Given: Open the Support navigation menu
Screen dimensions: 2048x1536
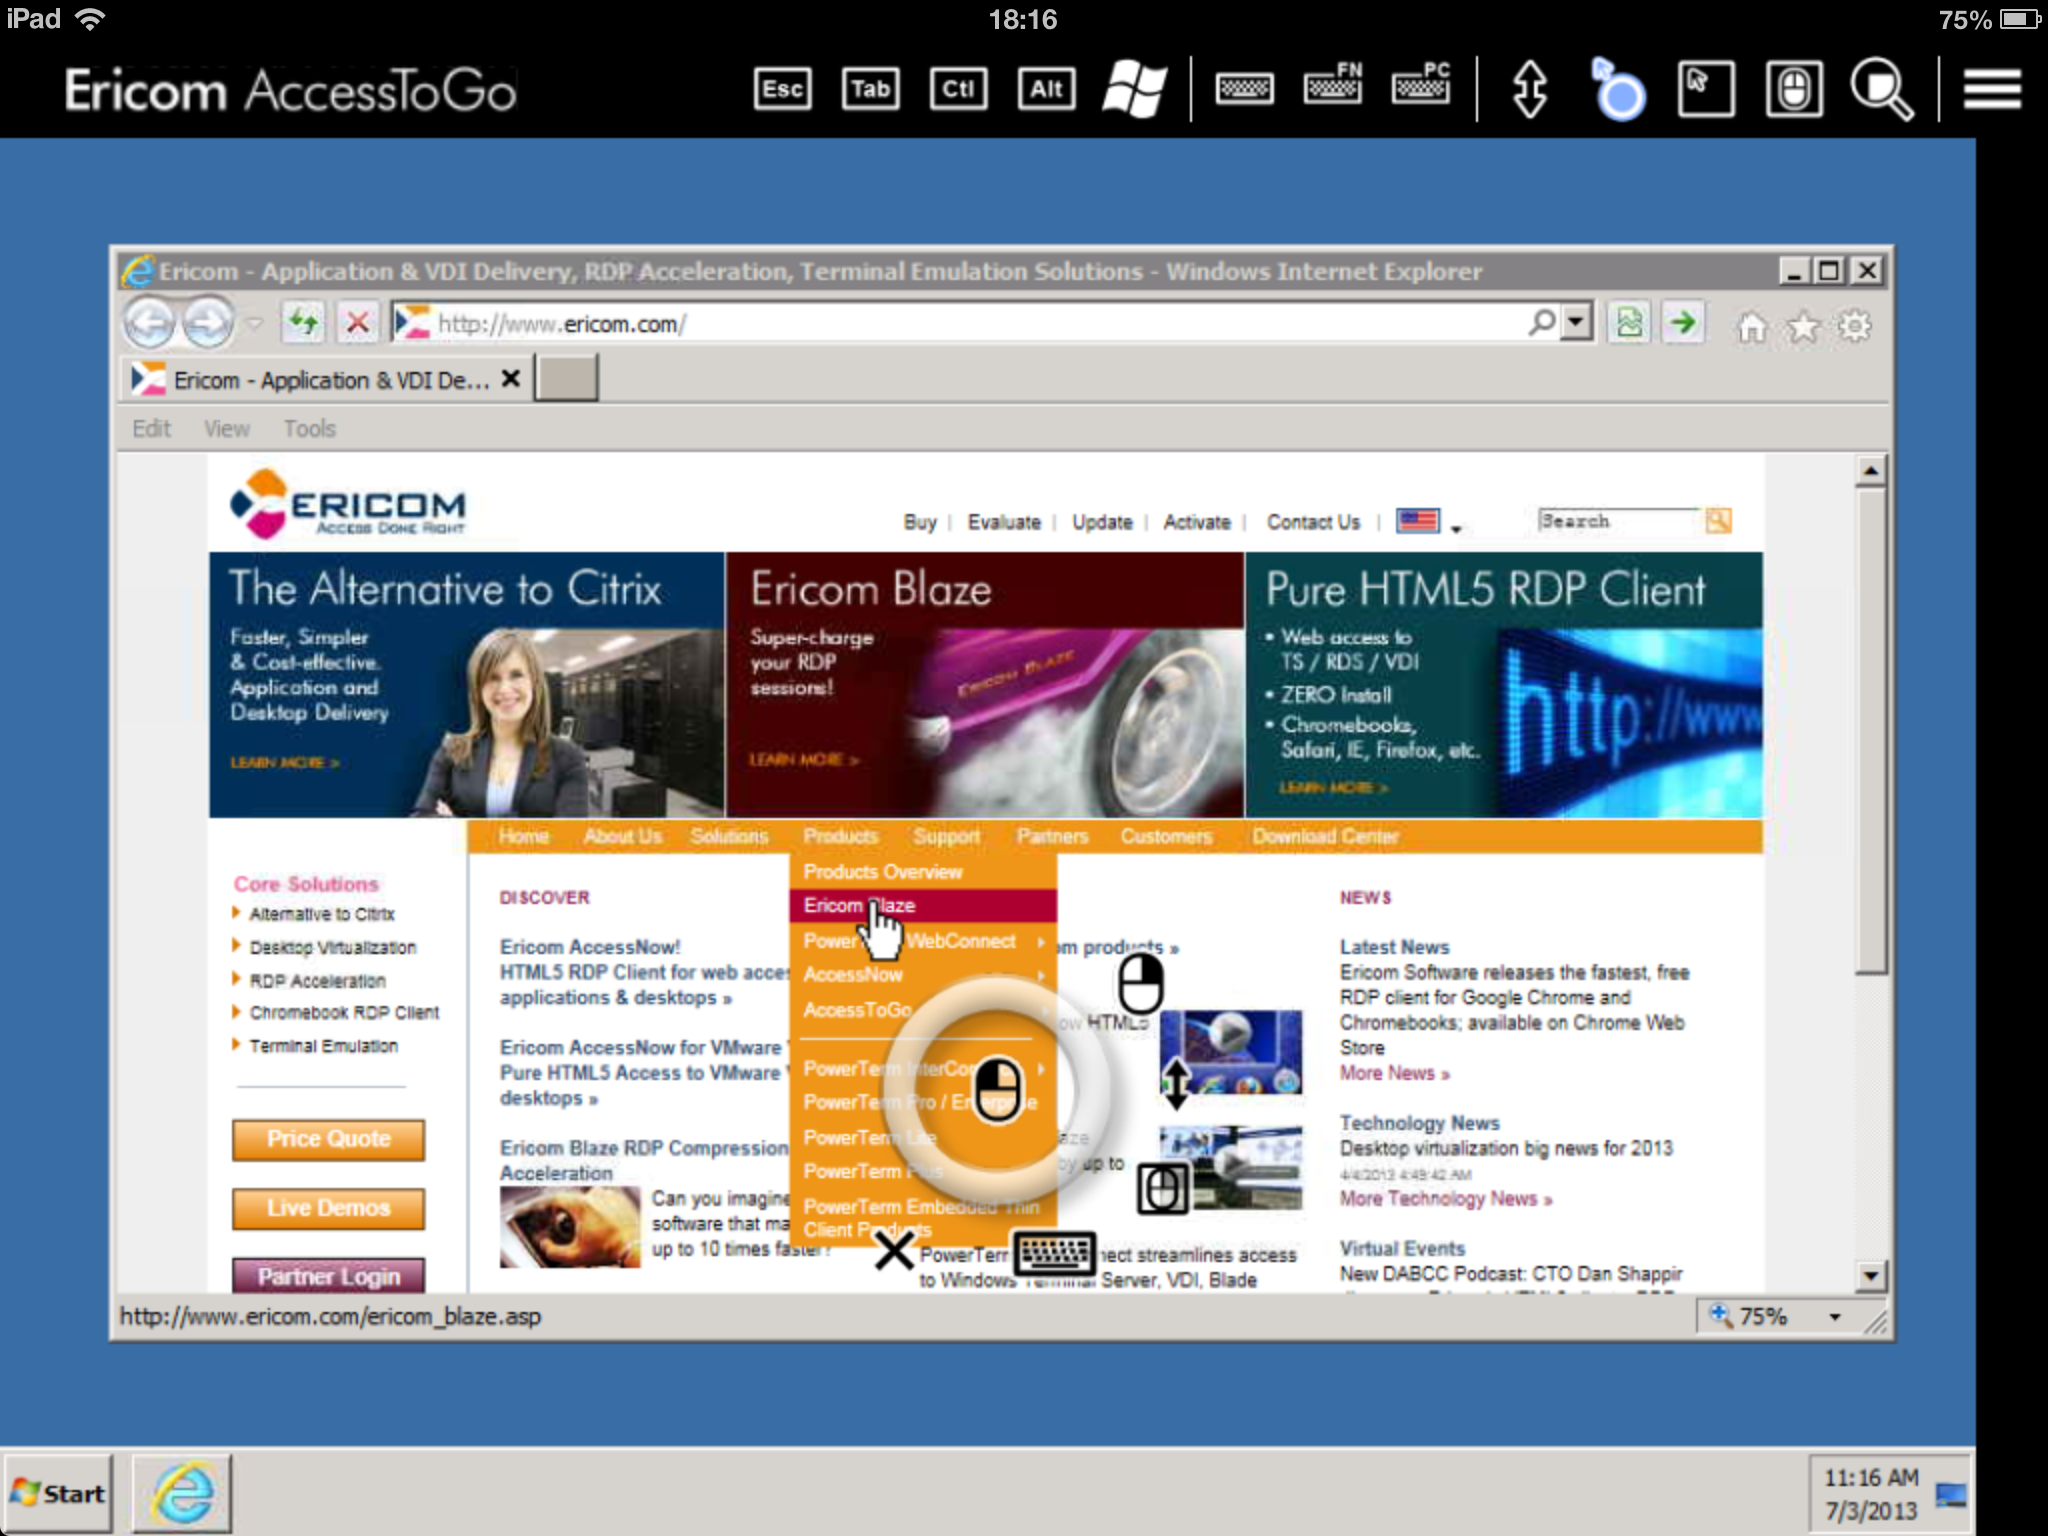Looking at the screenshot, I should 946,836.
